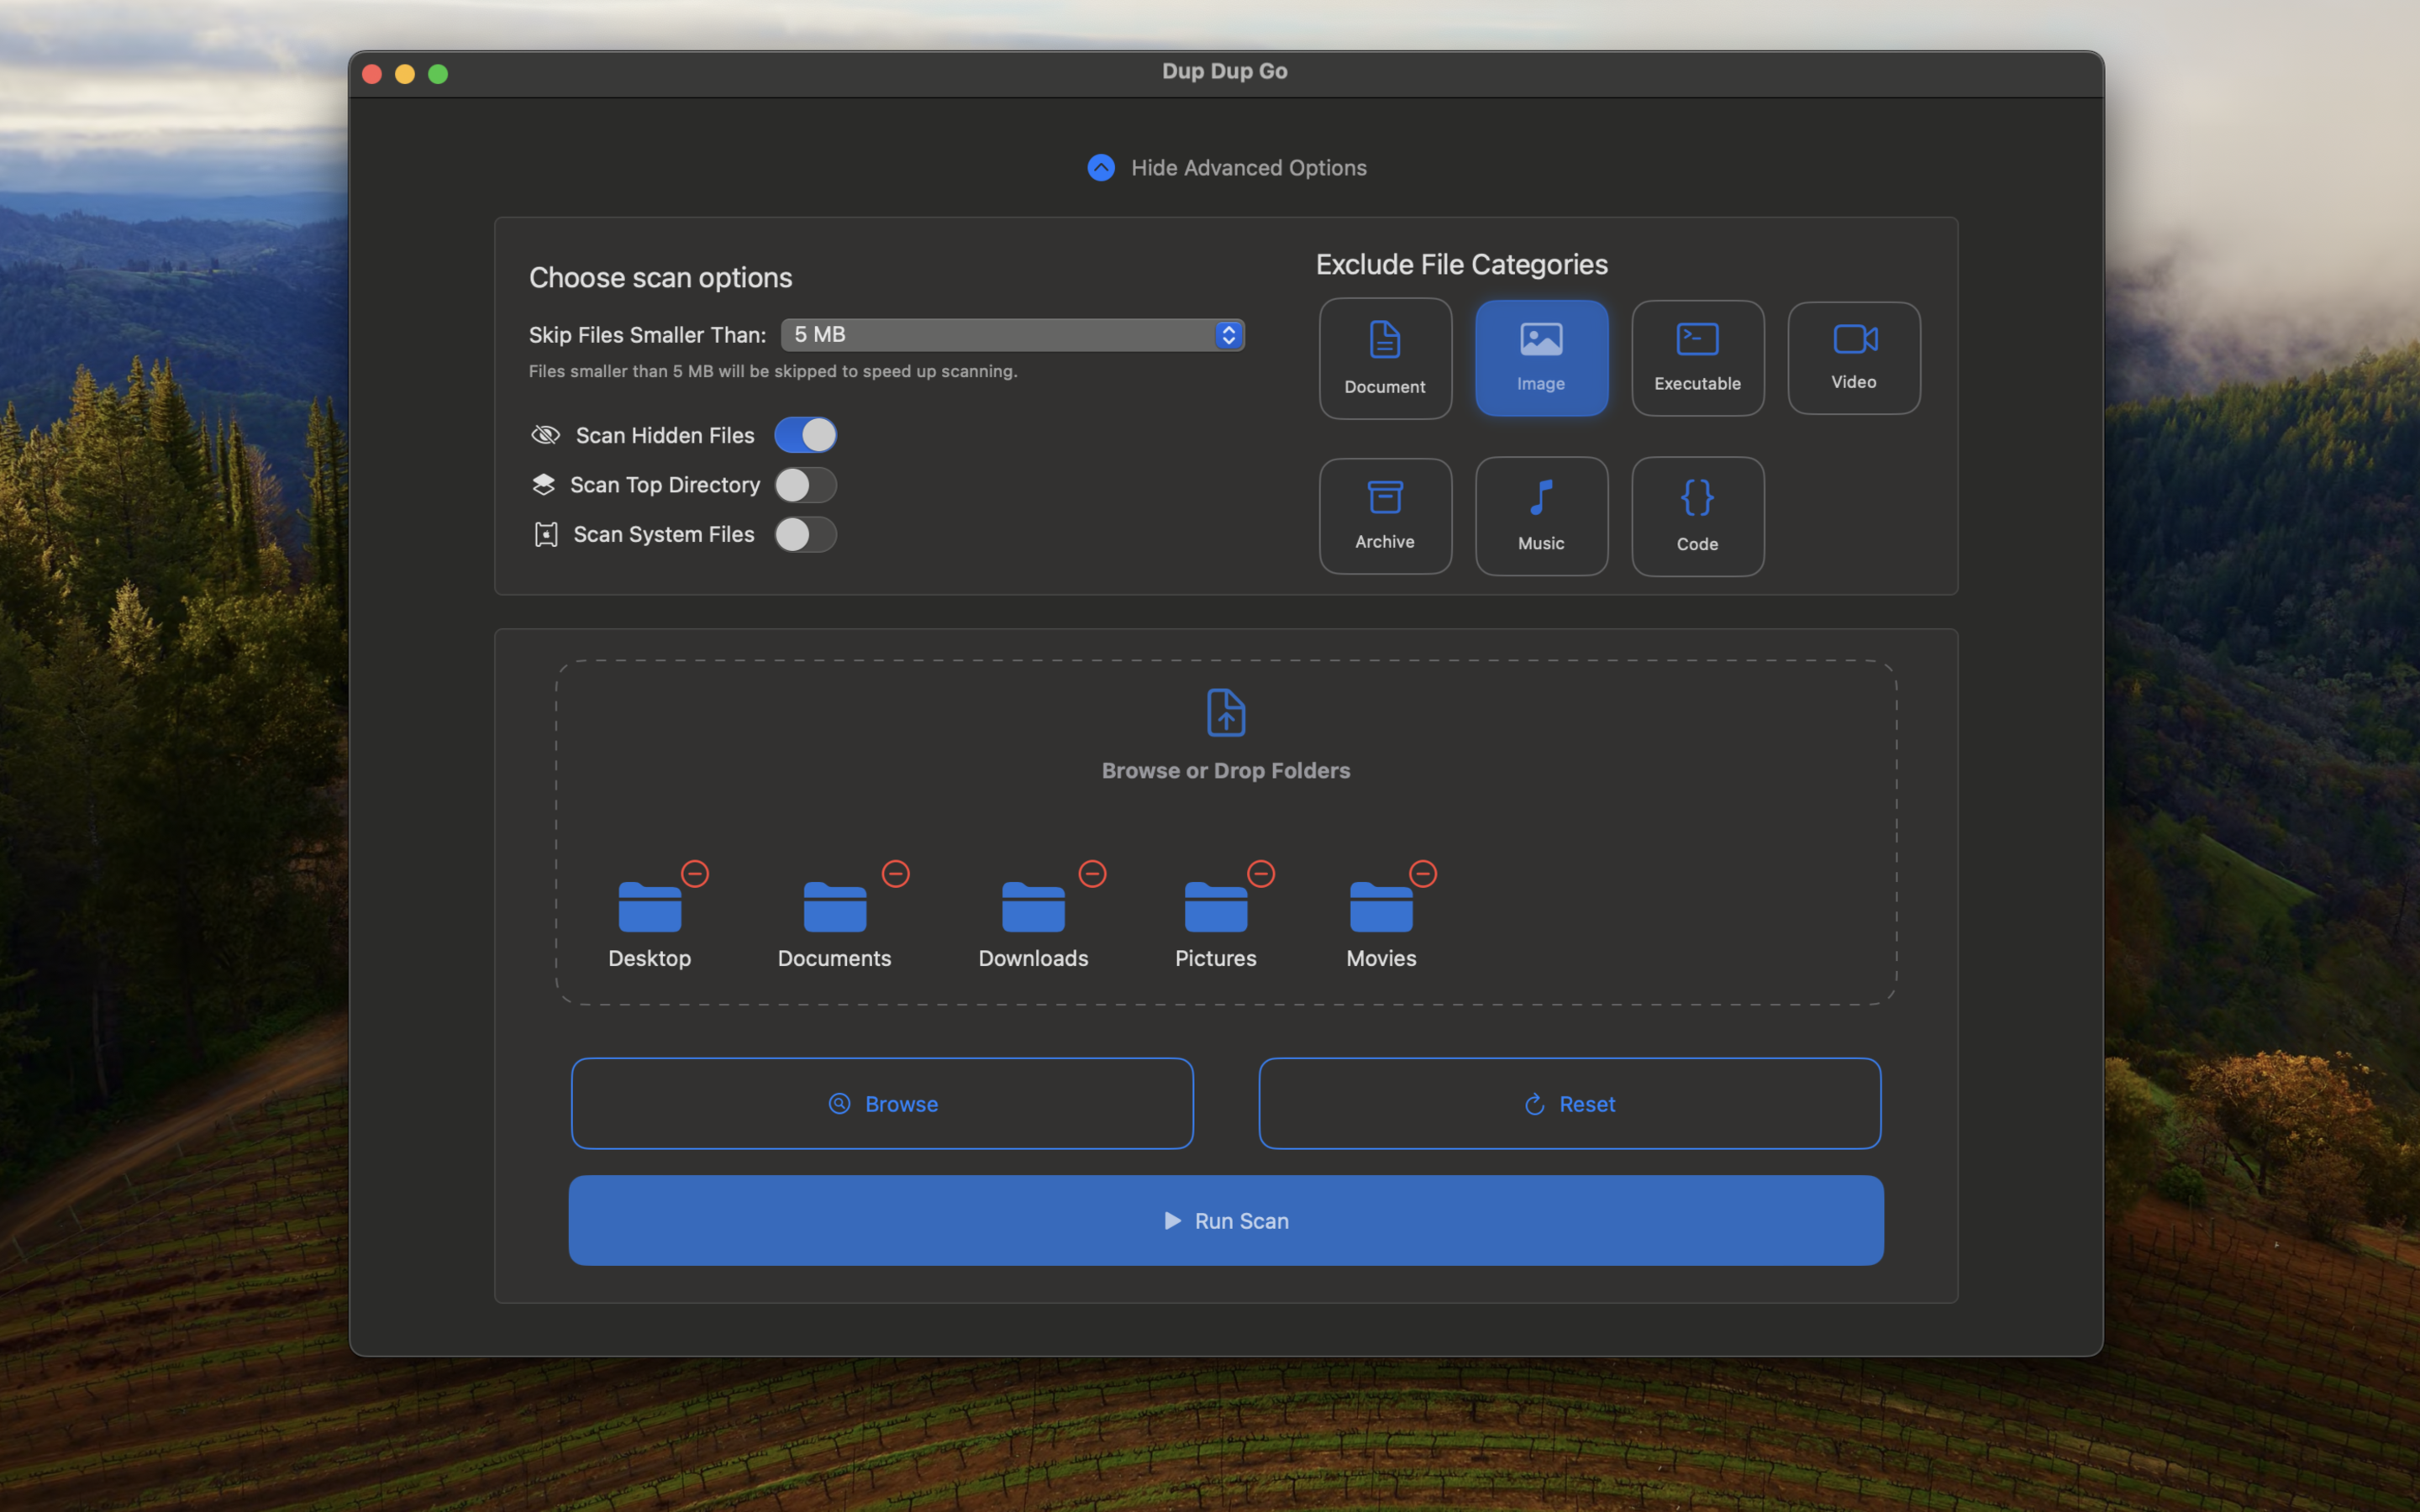2420x1512 pixels.
Task: Select the Pictures folder icon
Action: pos(1215,907)
